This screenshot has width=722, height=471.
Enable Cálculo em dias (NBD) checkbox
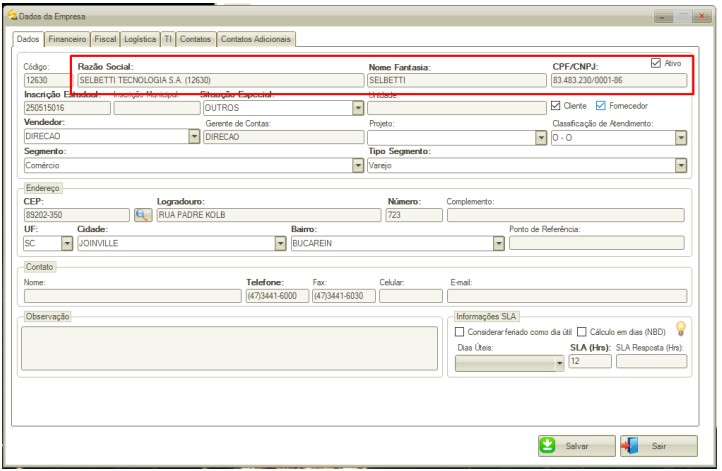(582, 332)
